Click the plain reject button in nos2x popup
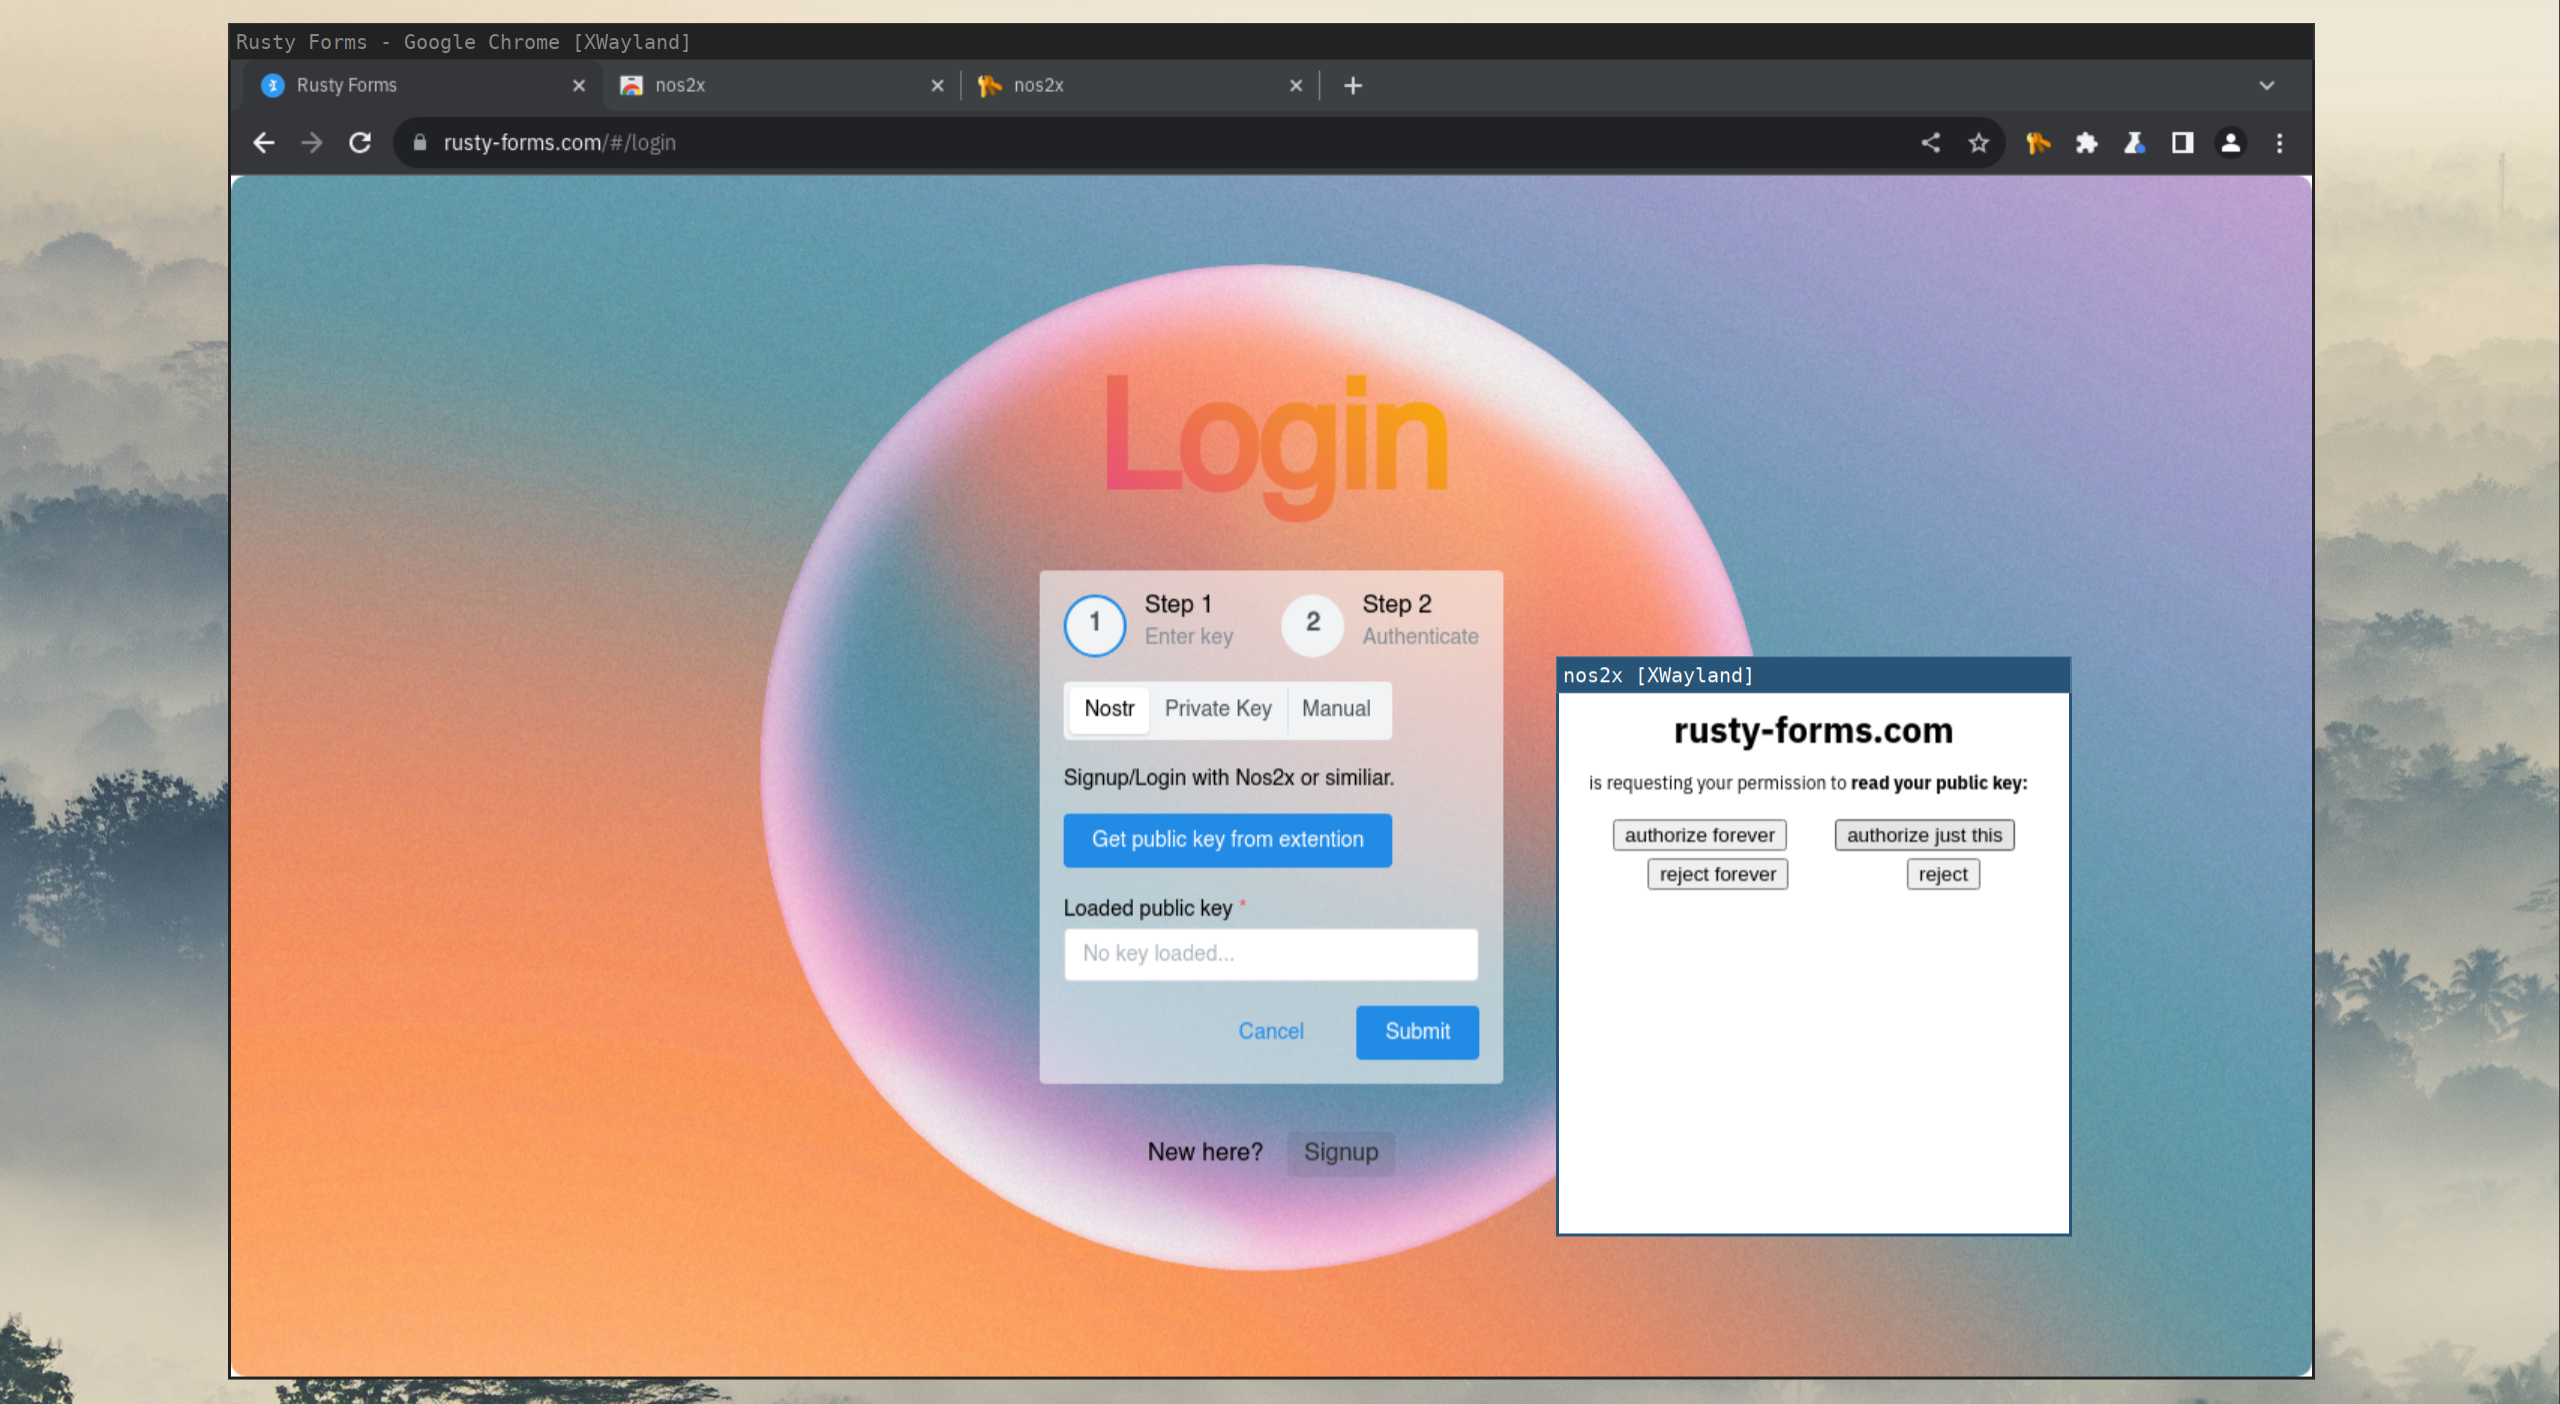Screen dimensions: 2560x1404 click(1942, 875)
